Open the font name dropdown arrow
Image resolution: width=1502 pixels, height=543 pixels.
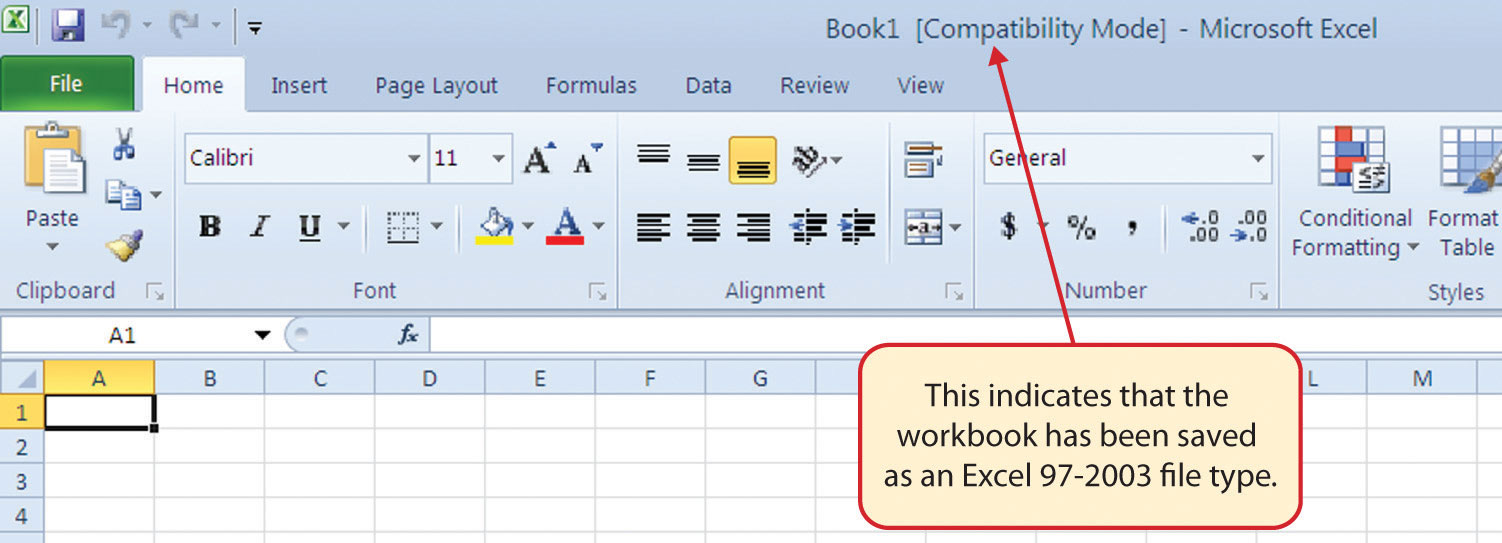414,159
